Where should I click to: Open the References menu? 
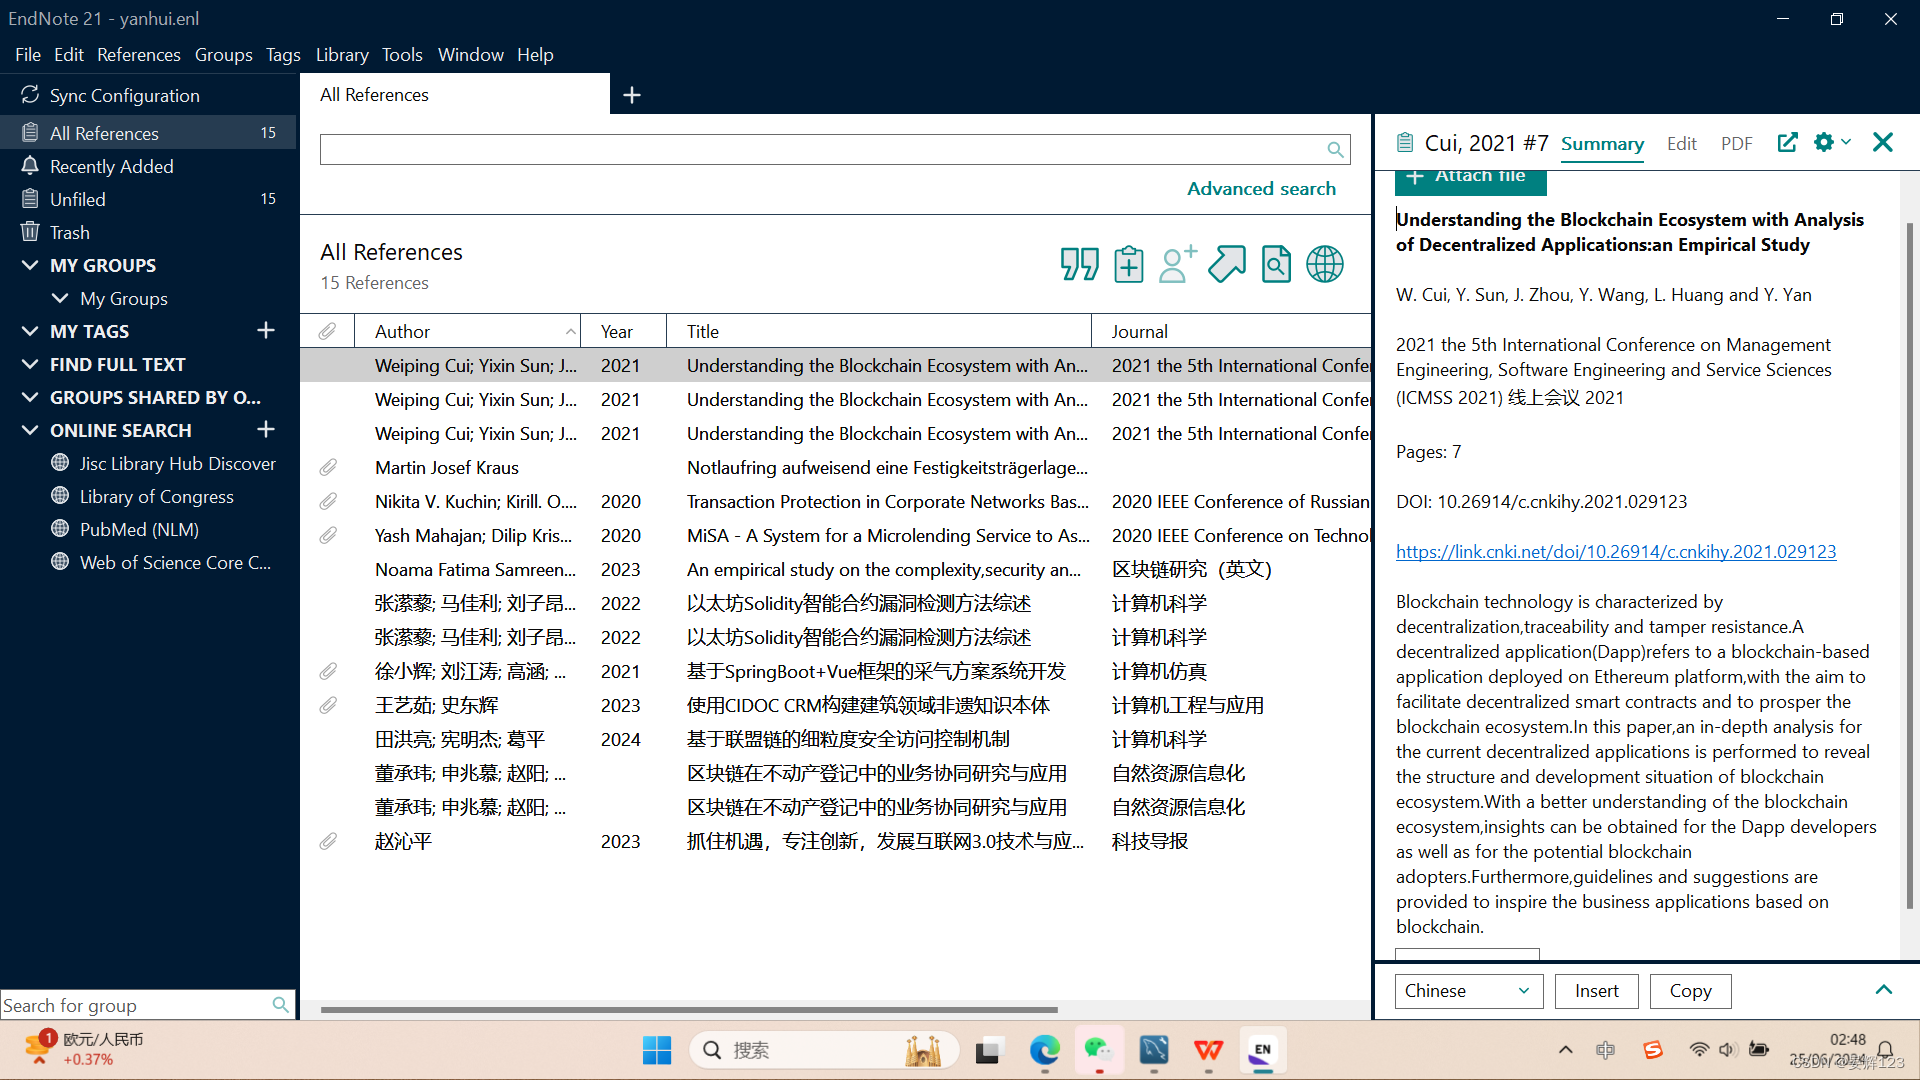pyautogui.click(x=138, y=55)
